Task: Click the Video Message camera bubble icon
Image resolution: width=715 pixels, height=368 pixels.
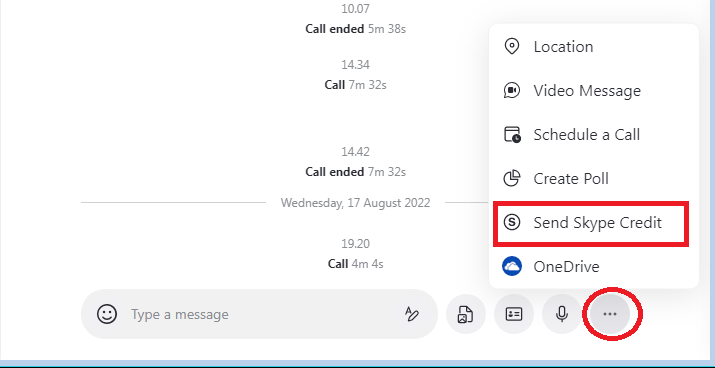Action: point(512,90)
